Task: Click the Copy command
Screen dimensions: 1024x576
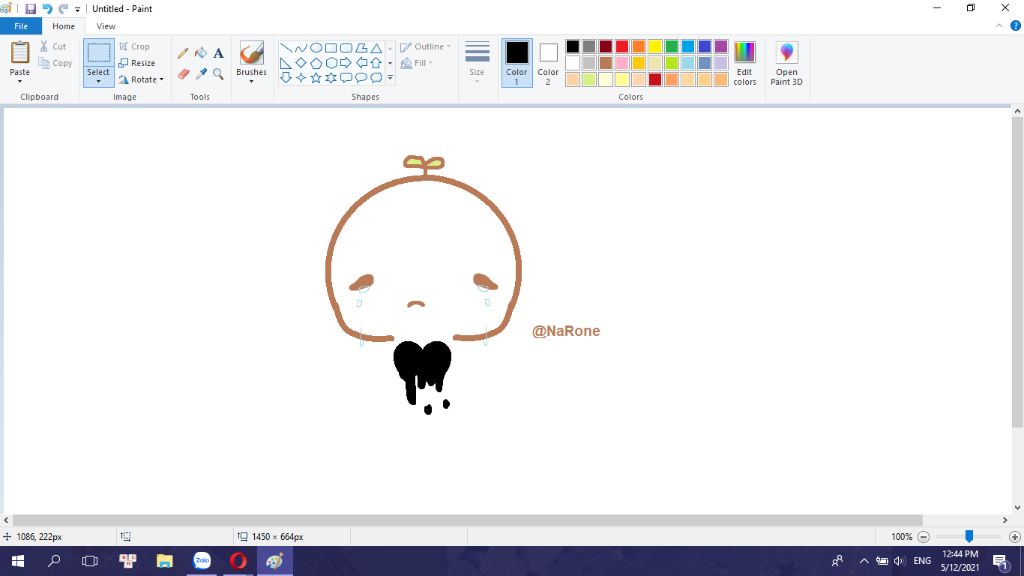Action: [55, 63]
